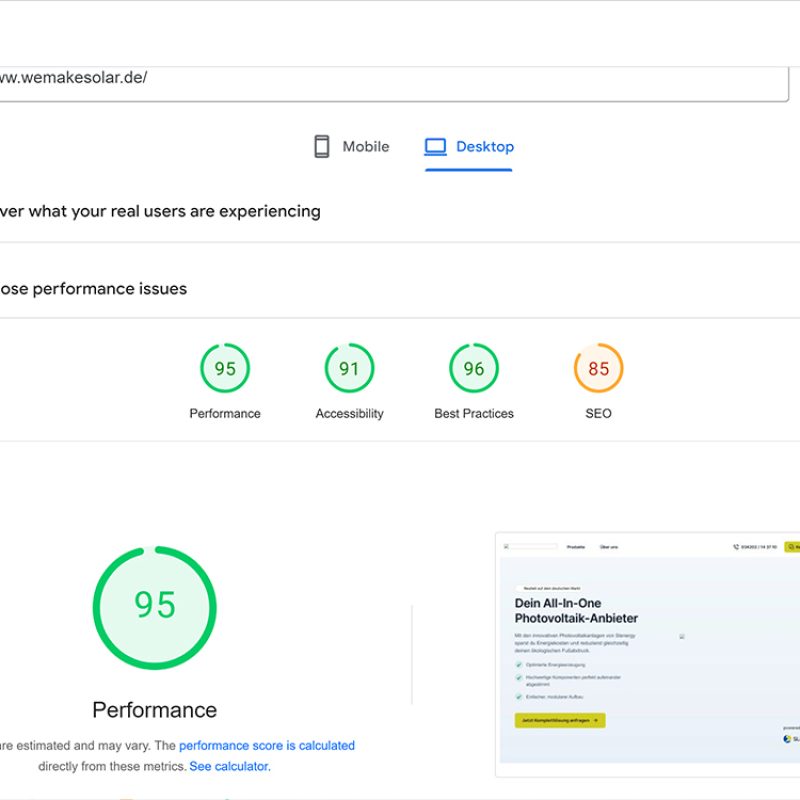This screenshot has height=800, width=800.
Task: Expand the 'performance issues' section heading
Action: click(x=94, y=289)
